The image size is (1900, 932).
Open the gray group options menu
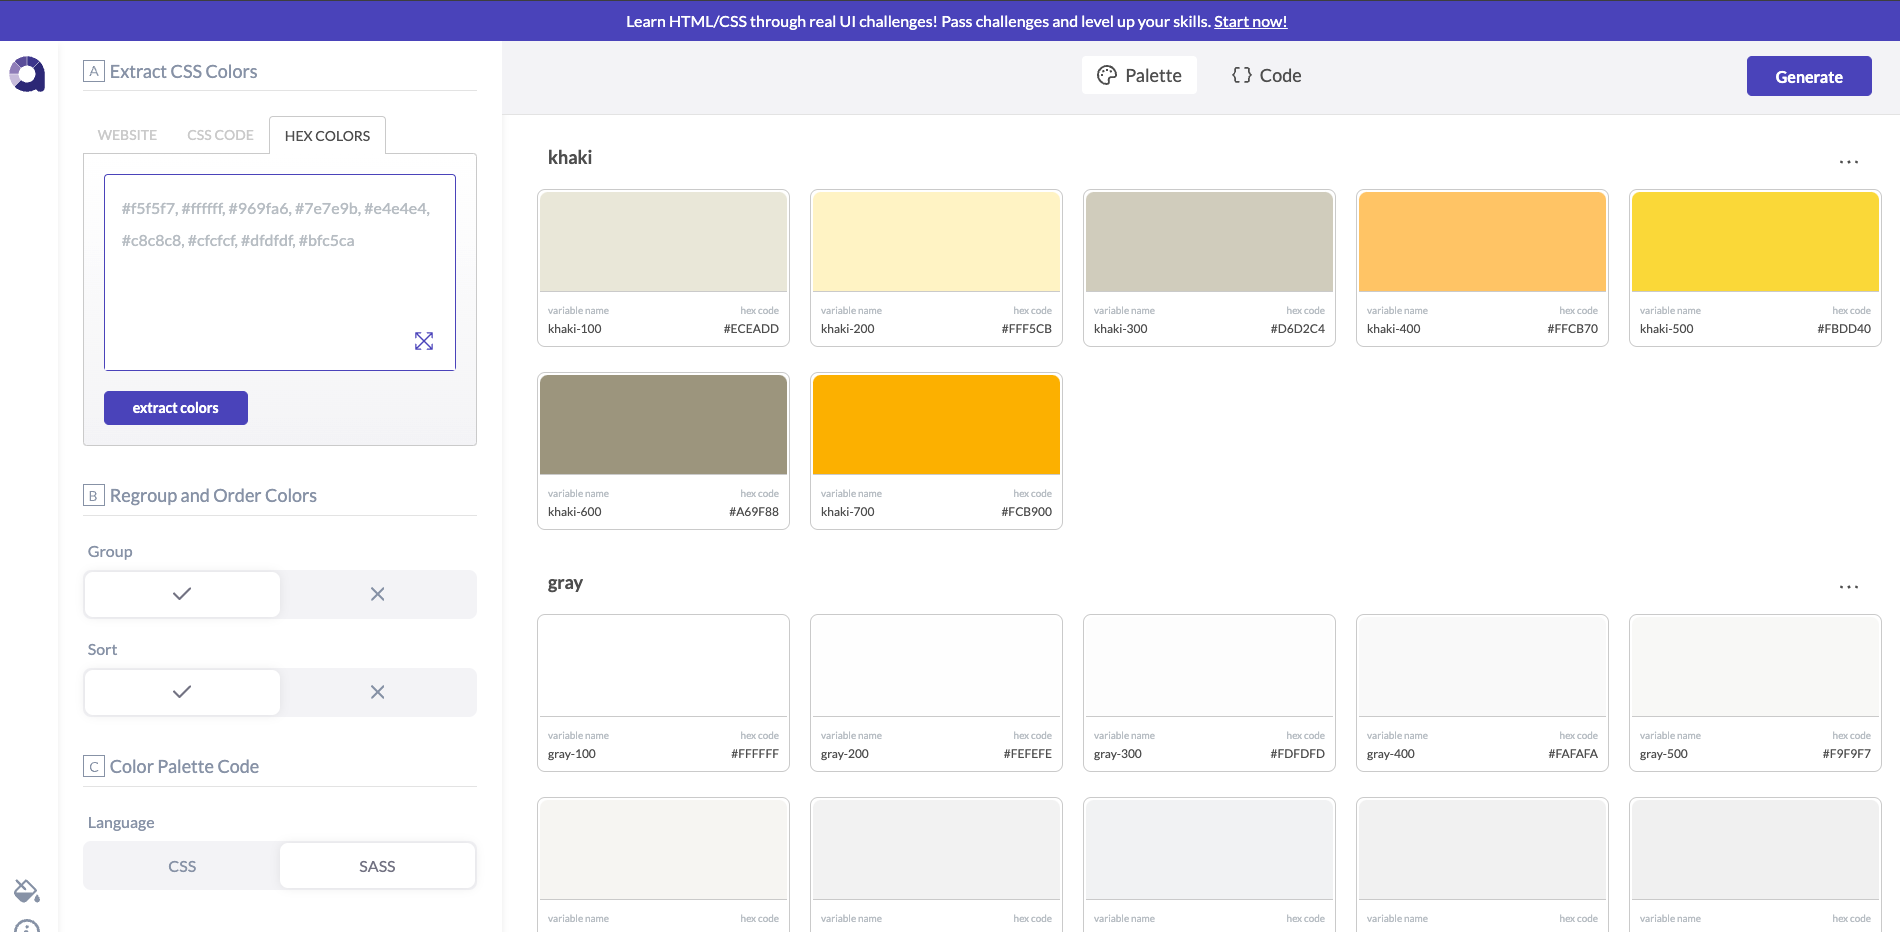pos(1848,586)
